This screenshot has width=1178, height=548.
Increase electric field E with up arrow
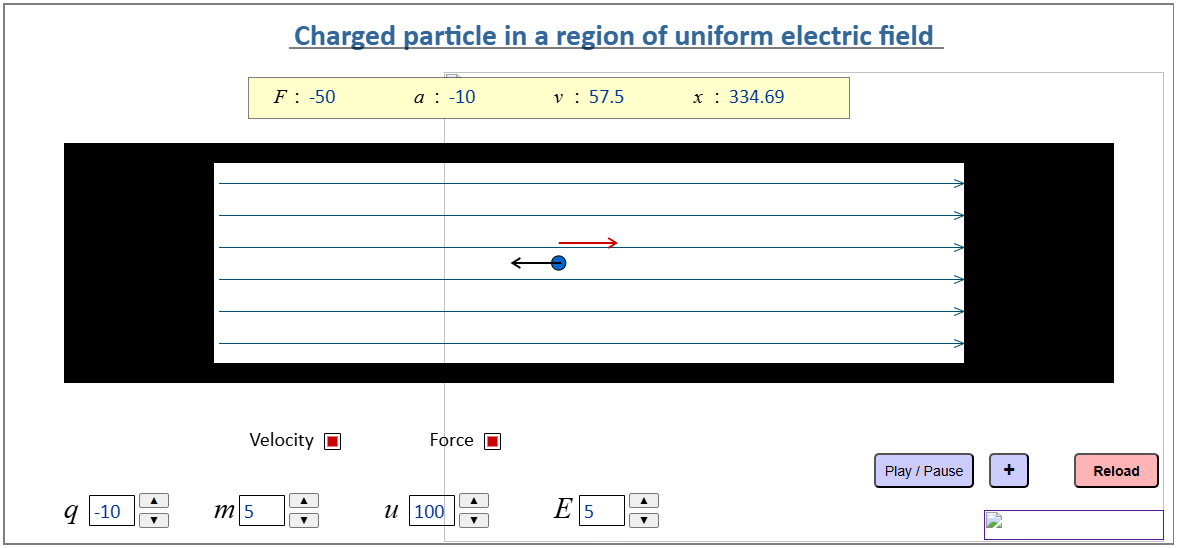click(644, 501)
